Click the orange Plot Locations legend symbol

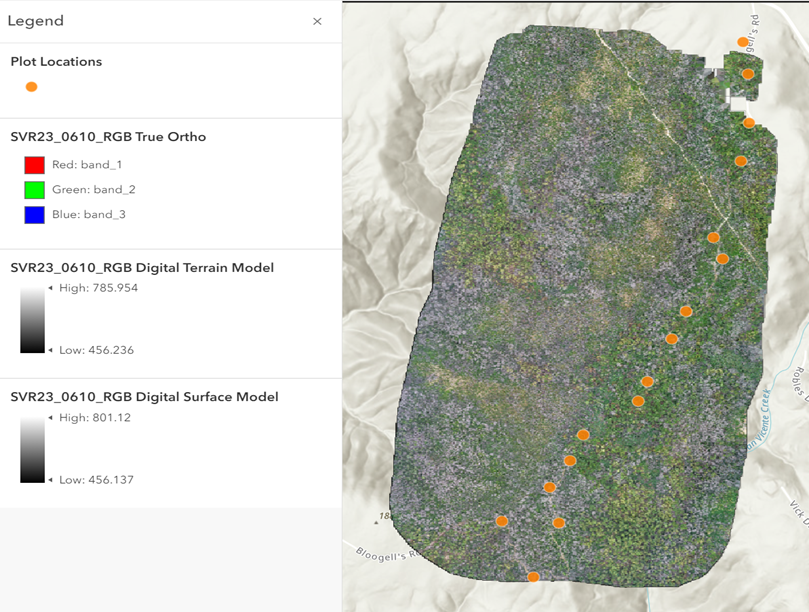click(31, 87)
